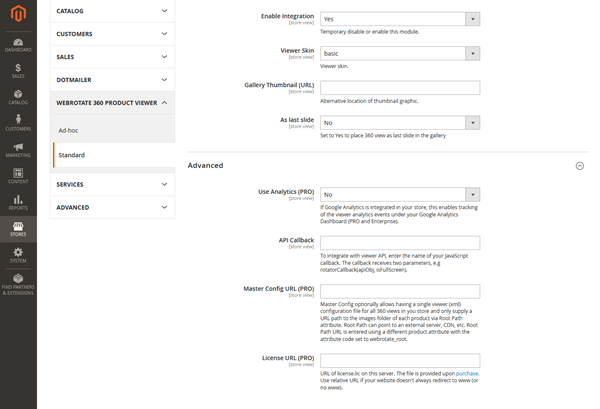Open the Dashboard sidebar icon
600x409 pixels.
click(x=18, y=43)
